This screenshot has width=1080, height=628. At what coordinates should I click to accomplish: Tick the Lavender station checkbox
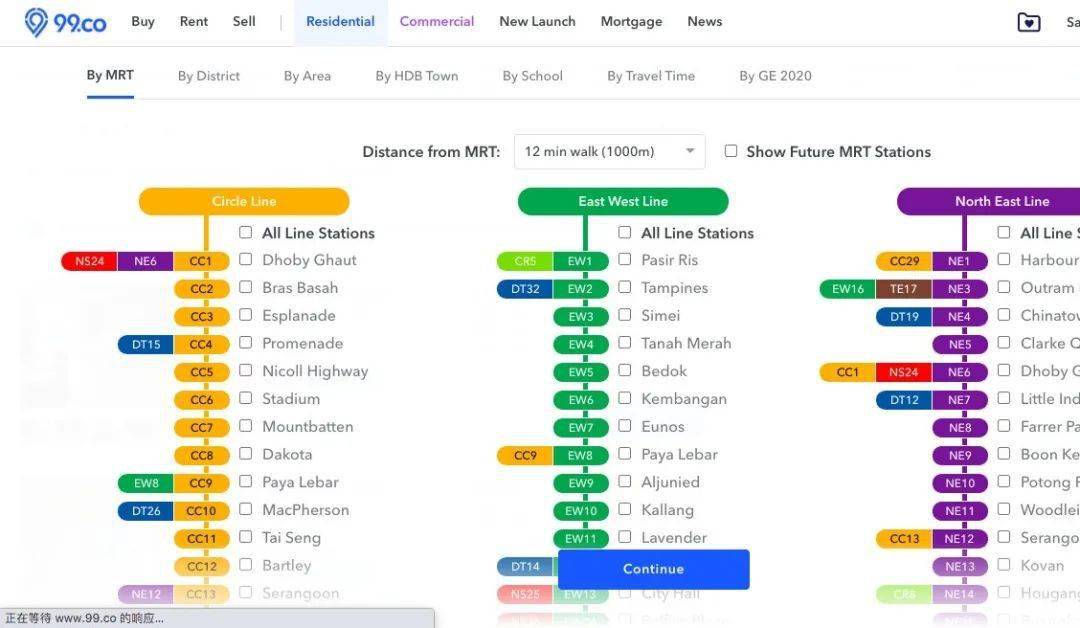click(x=625, y=537)
